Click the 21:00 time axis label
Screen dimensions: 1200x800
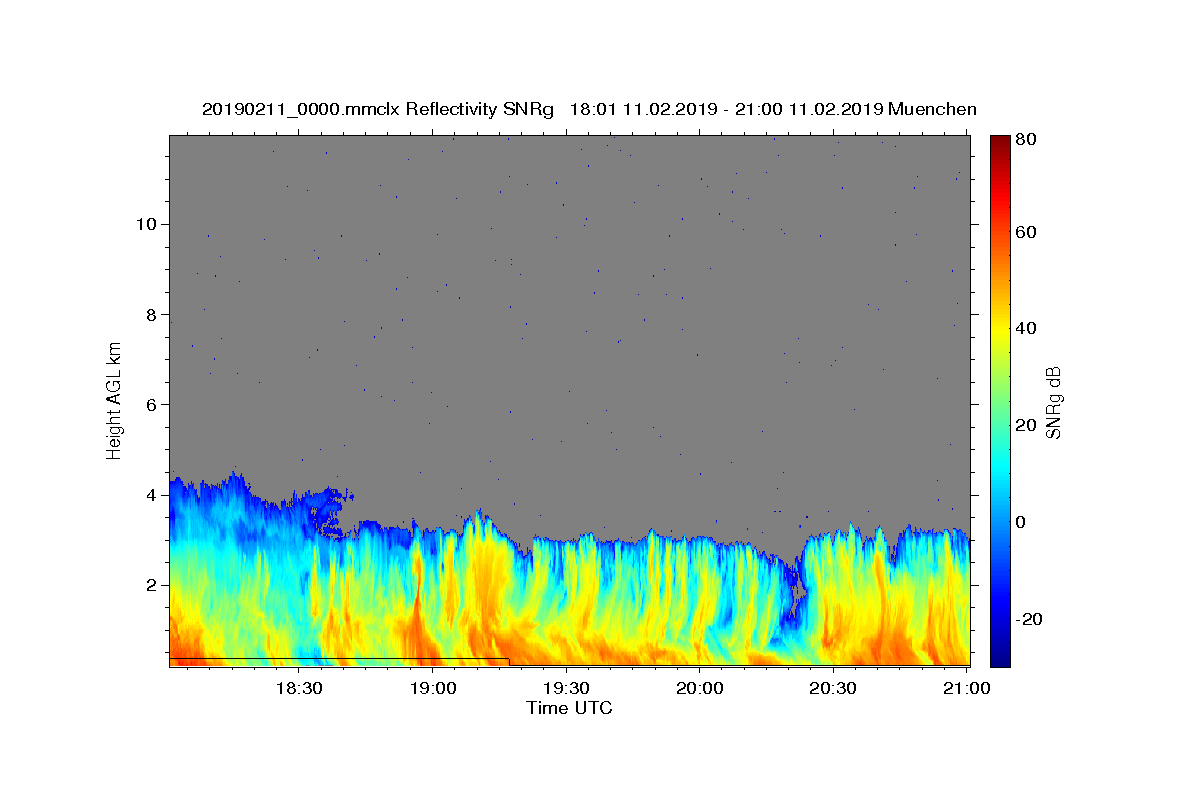click(966, 688)
